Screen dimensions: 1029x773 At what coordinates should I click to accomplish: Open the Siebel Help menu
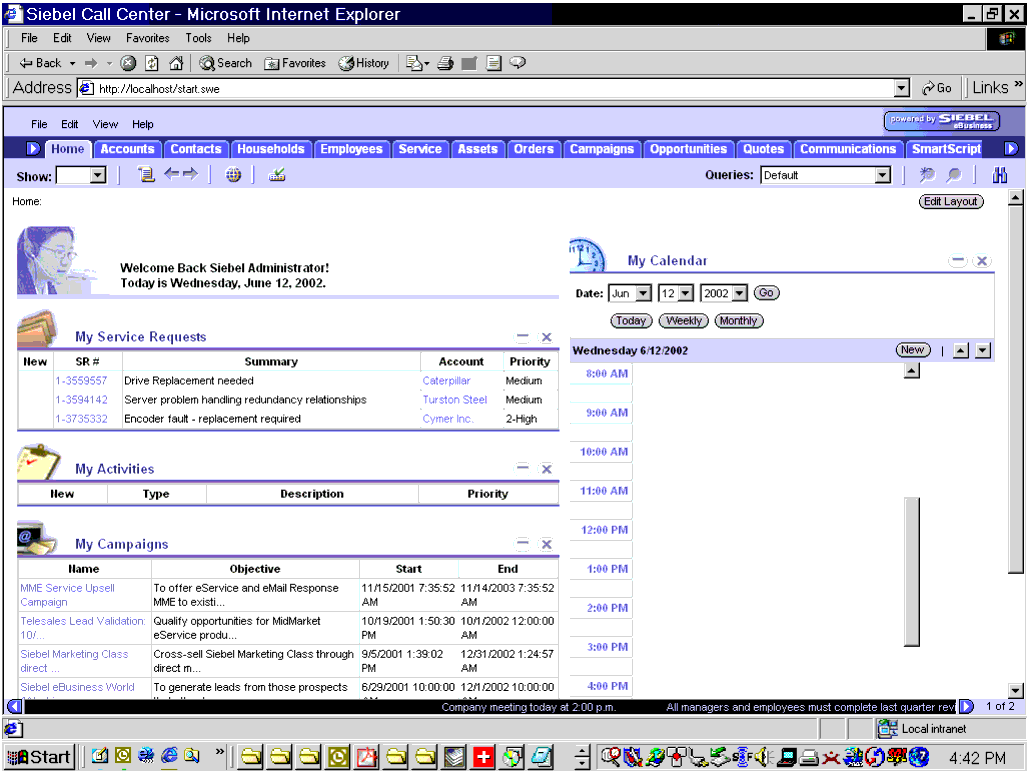tap(142, 124)
